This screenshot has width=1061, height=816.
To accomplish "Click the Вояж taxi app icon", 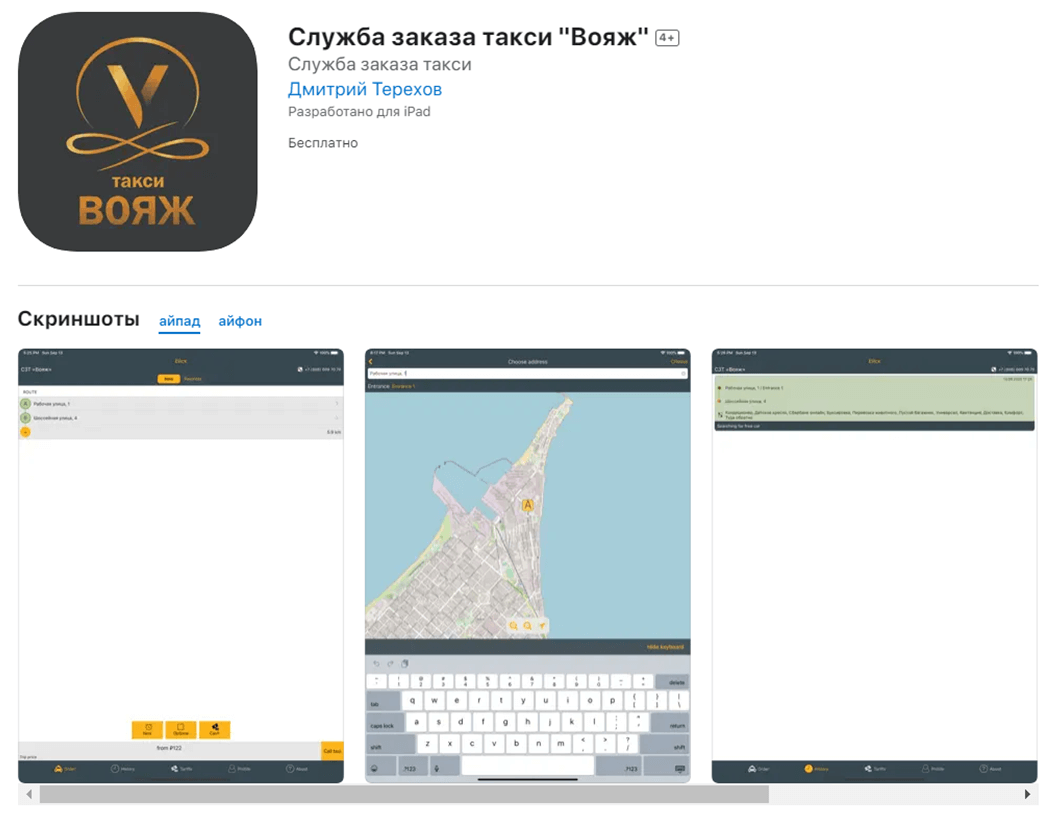I will (137, 131).
